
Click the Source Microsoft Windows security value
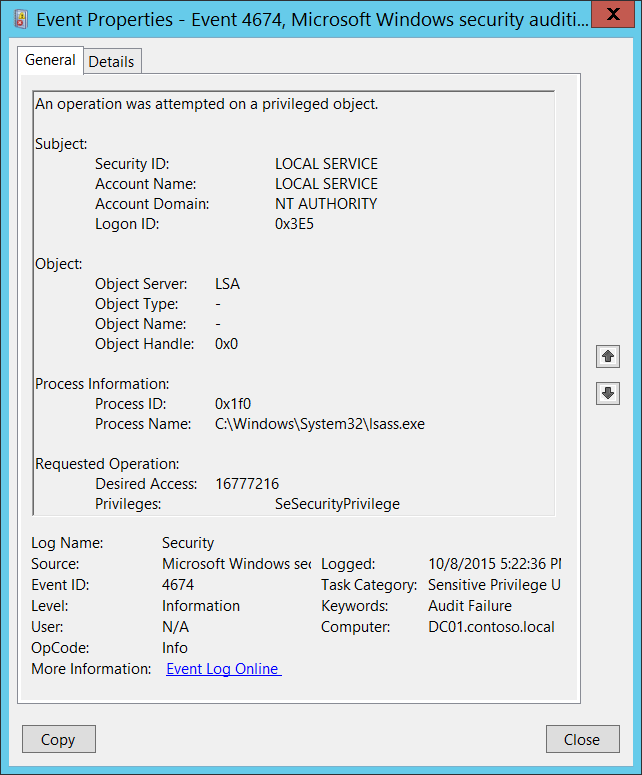click(237, 564)
